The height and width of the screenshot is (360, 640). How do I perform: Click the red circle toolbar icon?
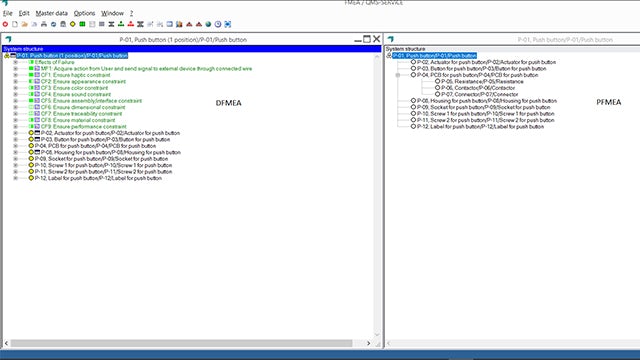[x=5, y=24]
